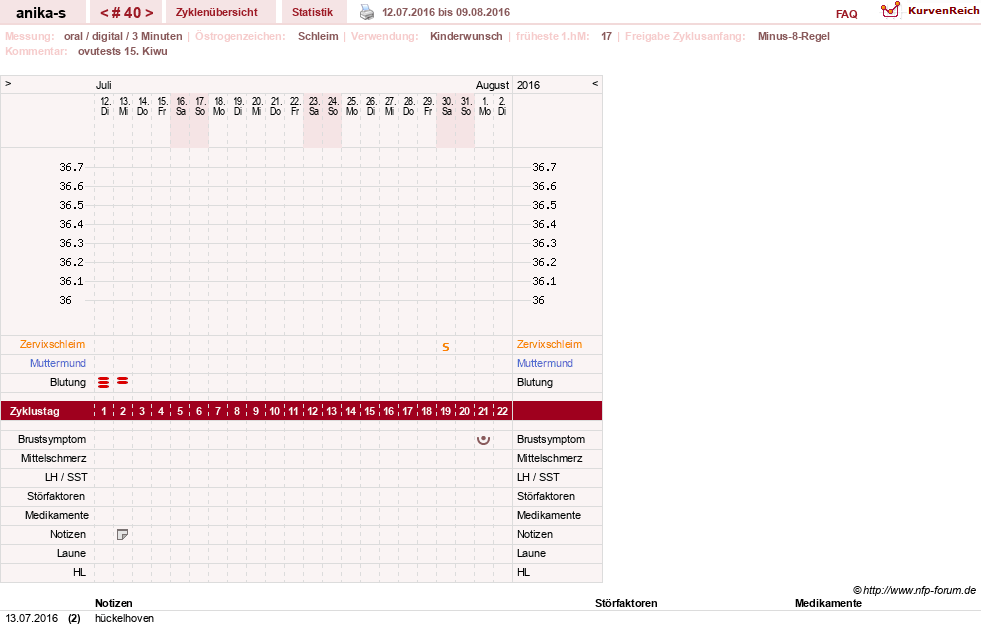
Task: Click the Minus-8-Regel value
Action: coord(793,36)
